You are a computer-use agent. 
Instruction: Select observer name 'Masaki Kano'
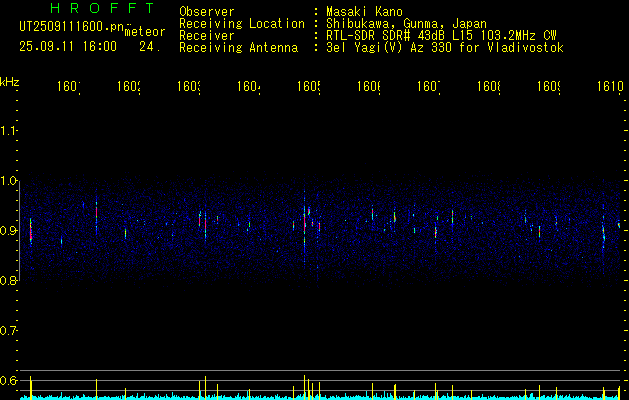pos(364,12)
